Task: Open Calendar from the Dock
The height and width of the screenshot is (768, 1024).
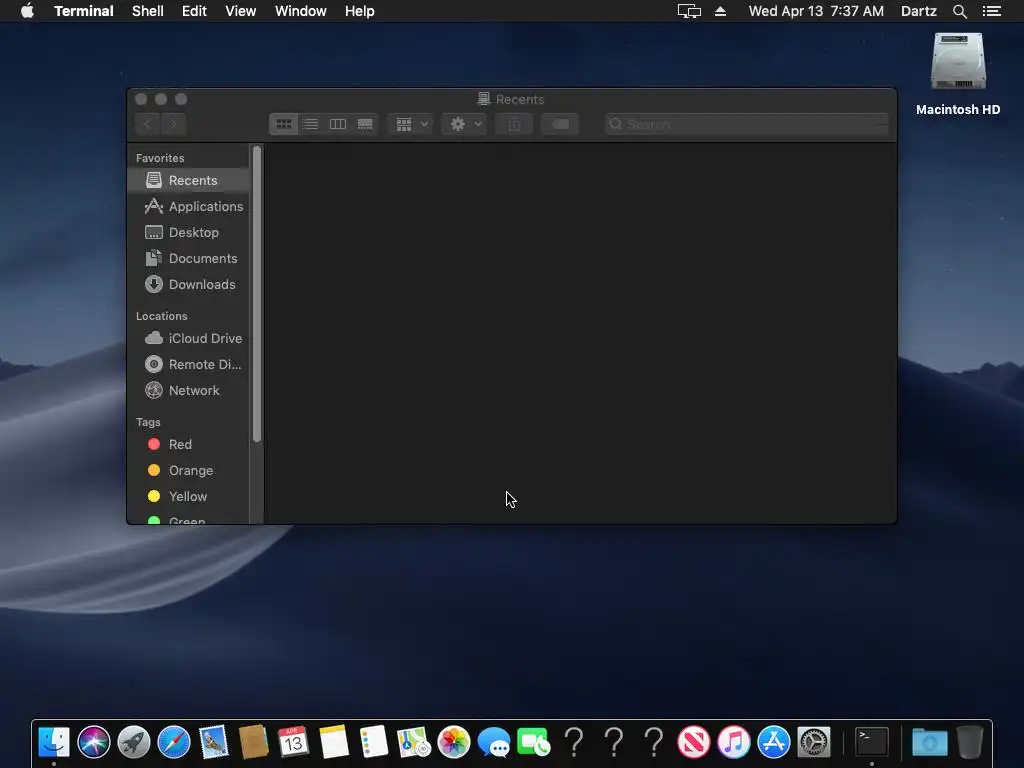Action: (x=293, y=742)
